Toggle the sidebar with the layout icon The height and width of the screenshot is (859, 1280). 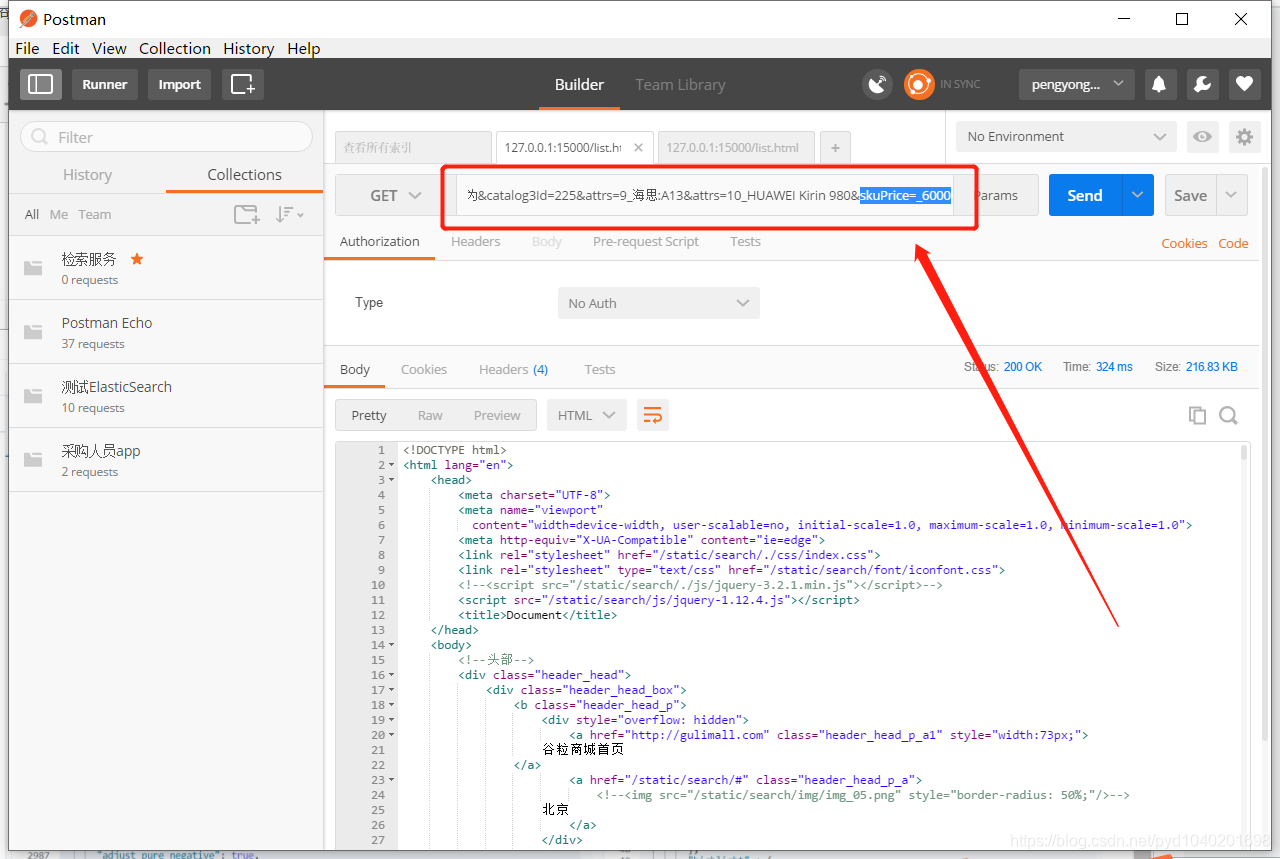[41, 84]
